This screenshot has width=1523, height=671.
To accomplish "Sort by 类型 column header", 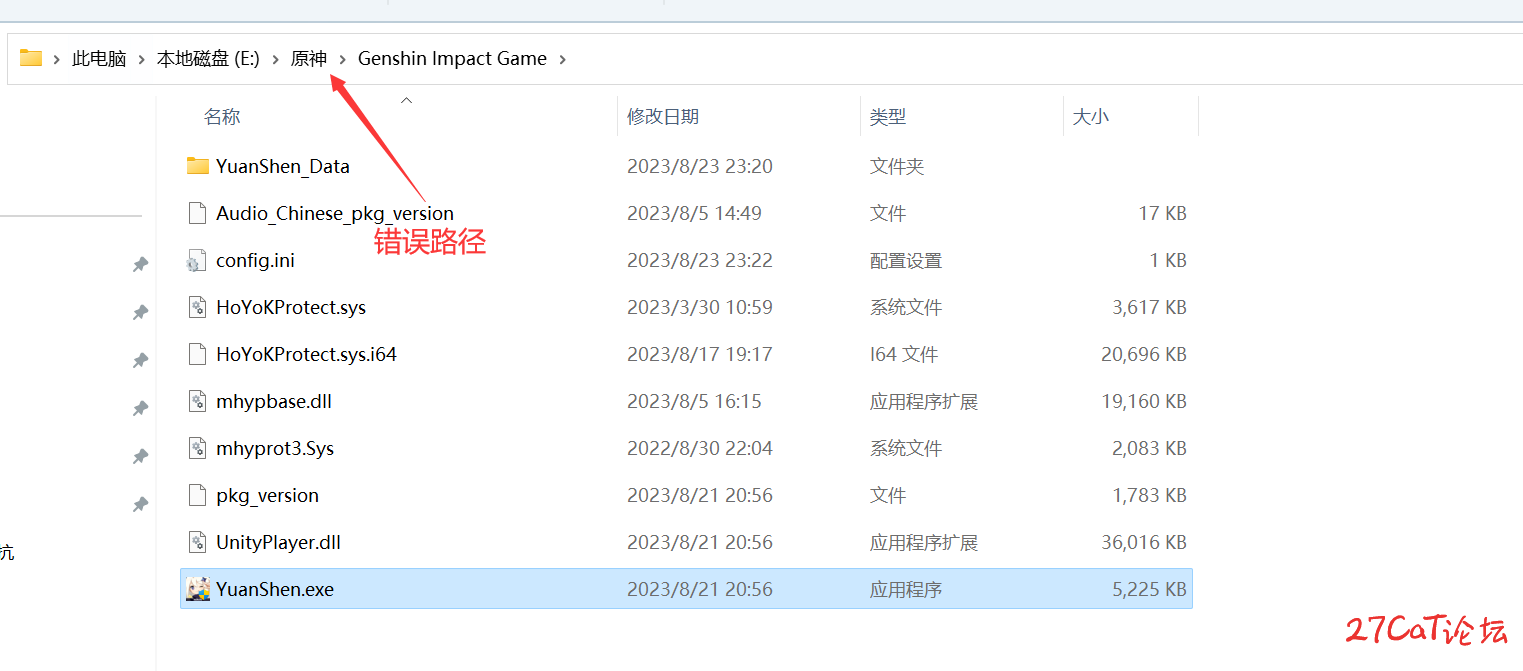I will point(888,117).
